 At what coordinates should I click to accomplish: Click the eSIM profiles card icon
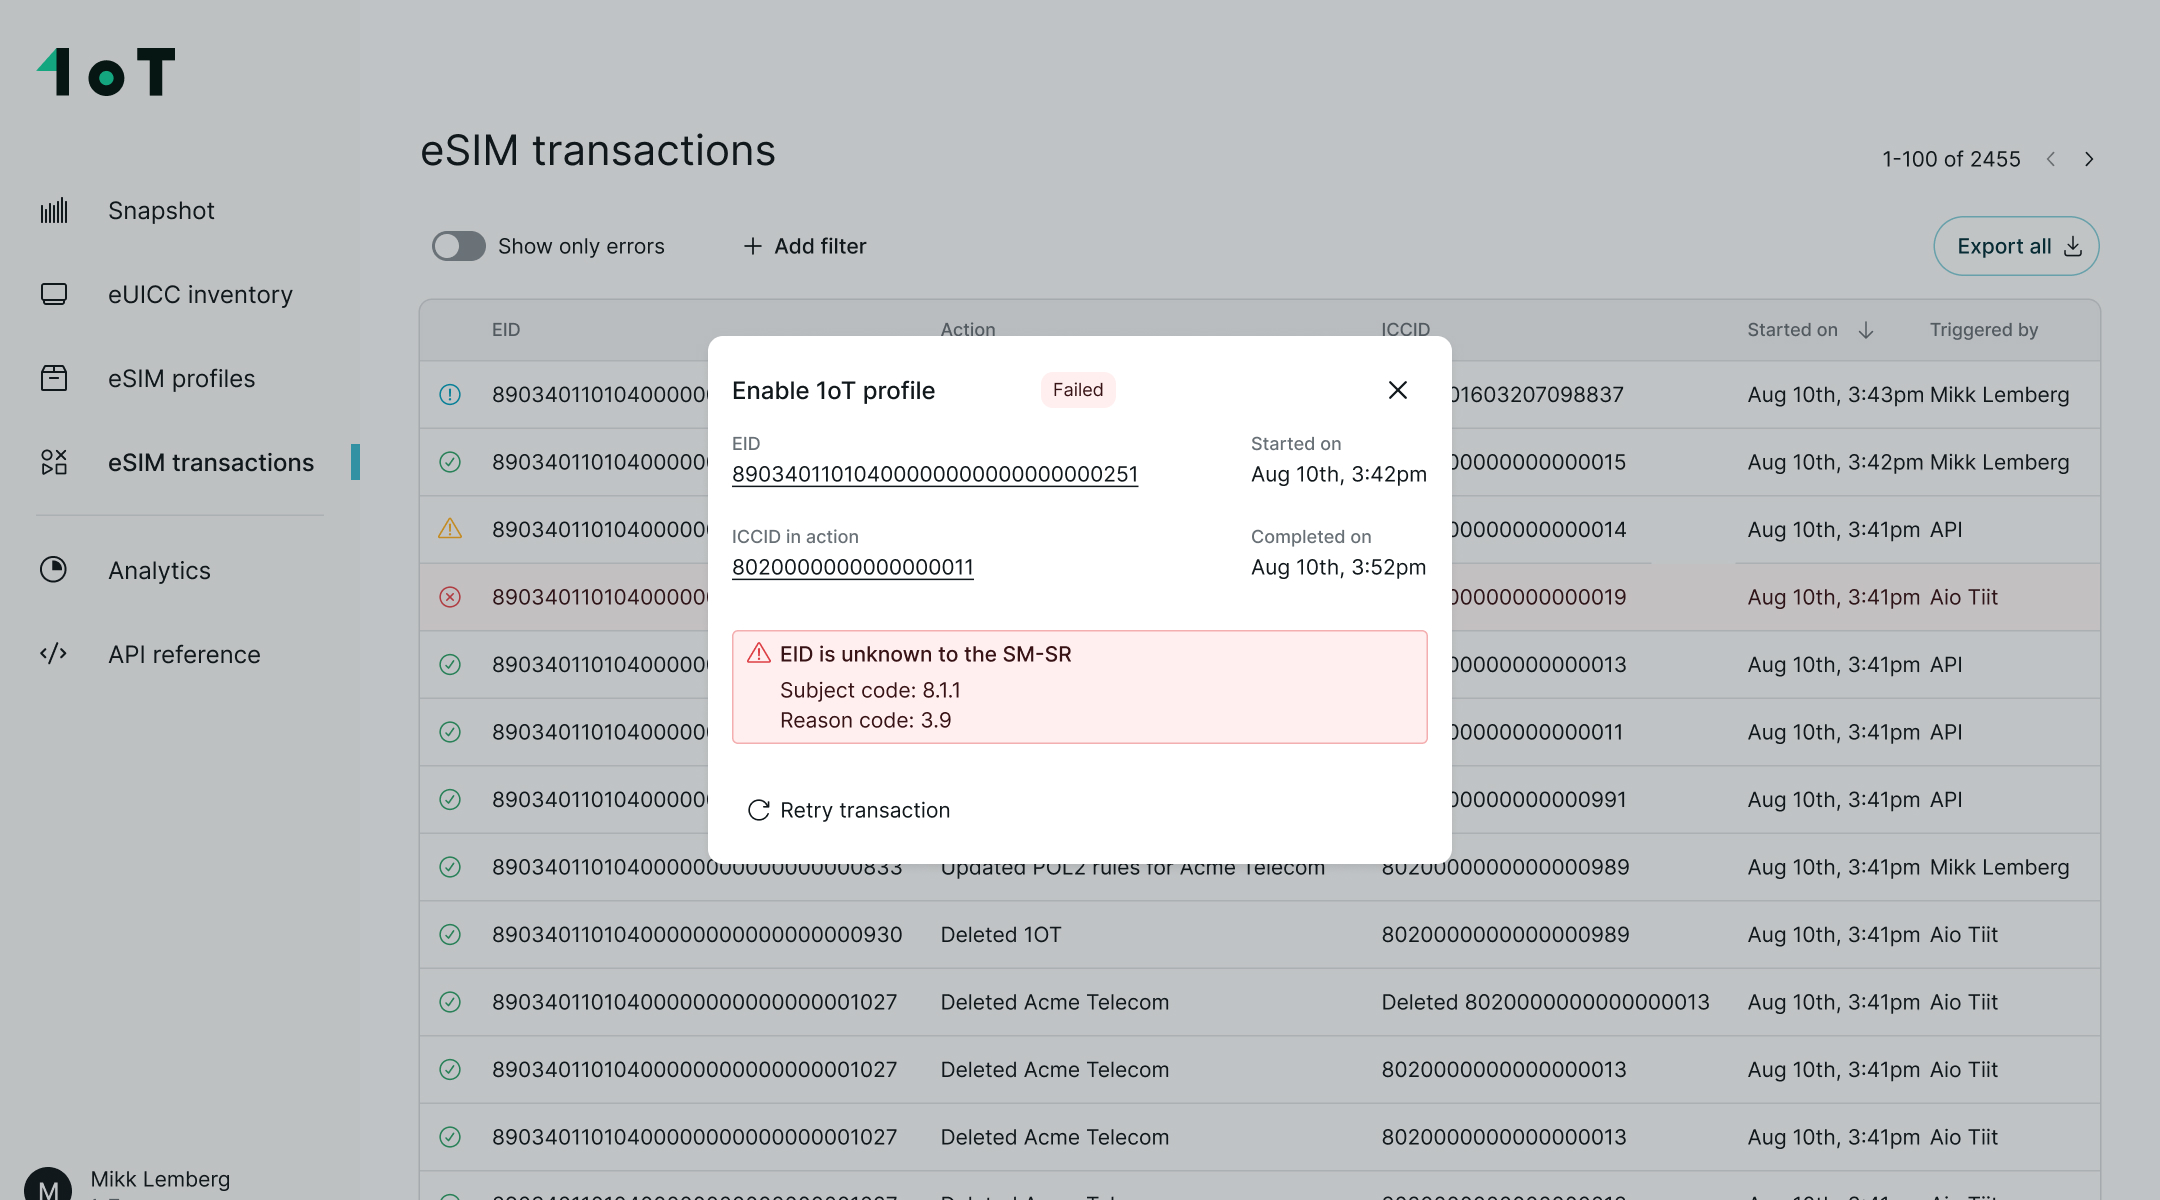pos(54,378)
